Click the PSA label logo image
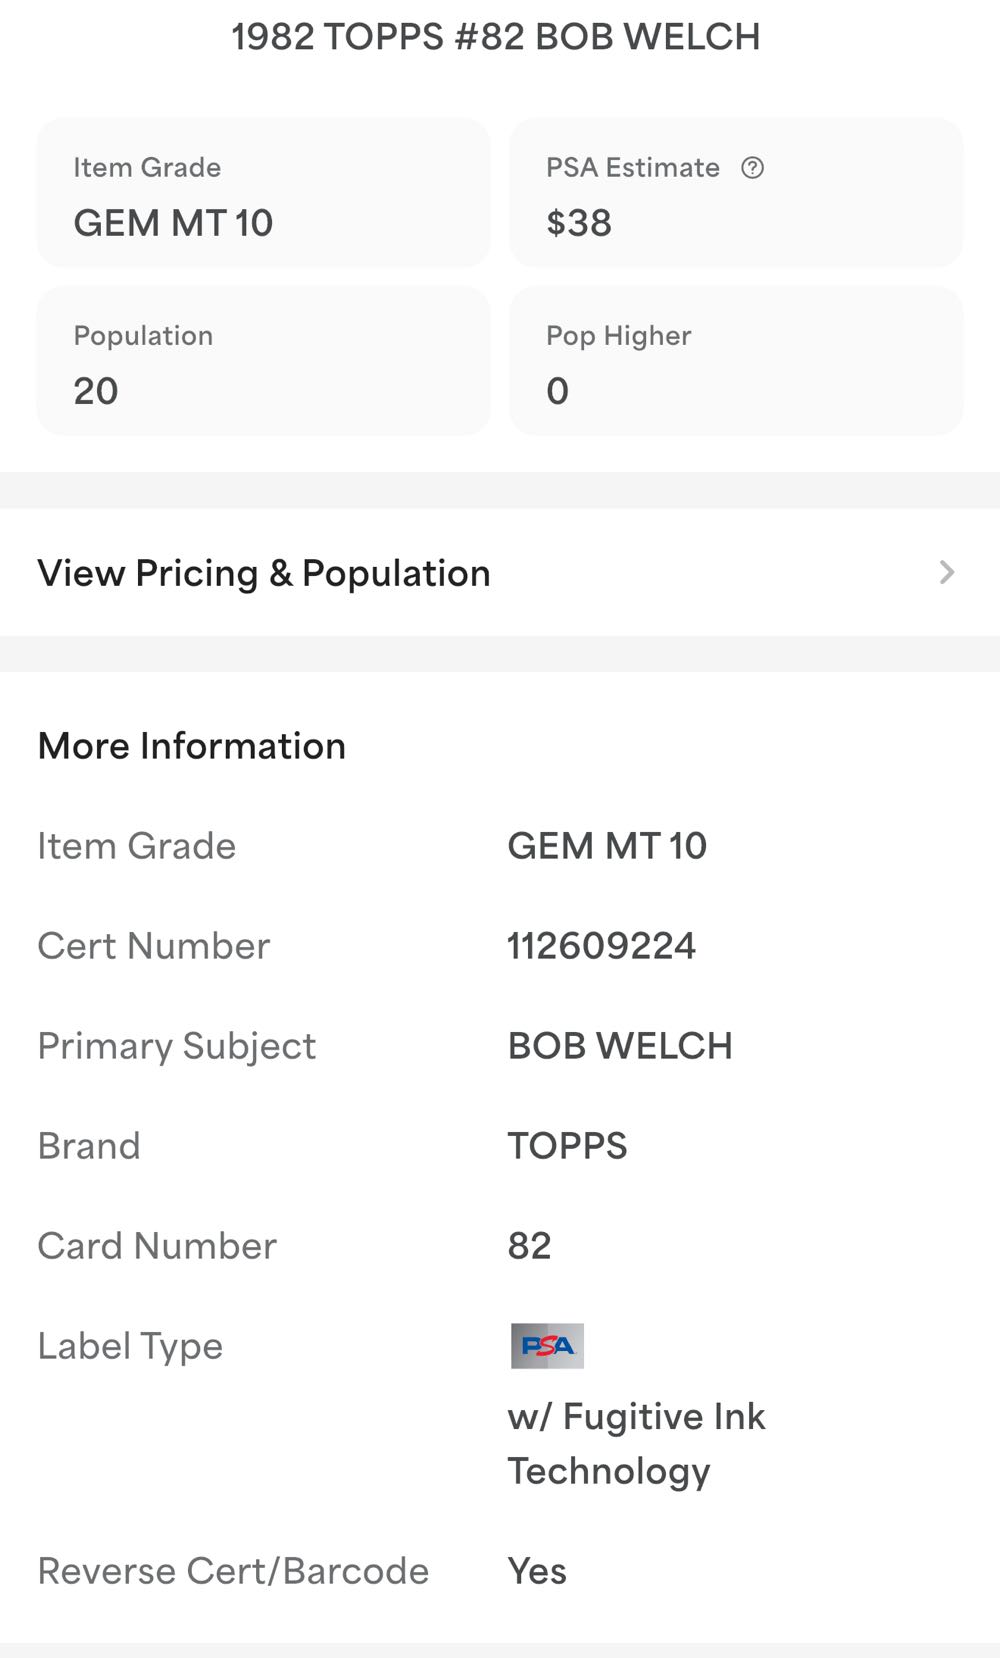 click(x=547, y=1346)
